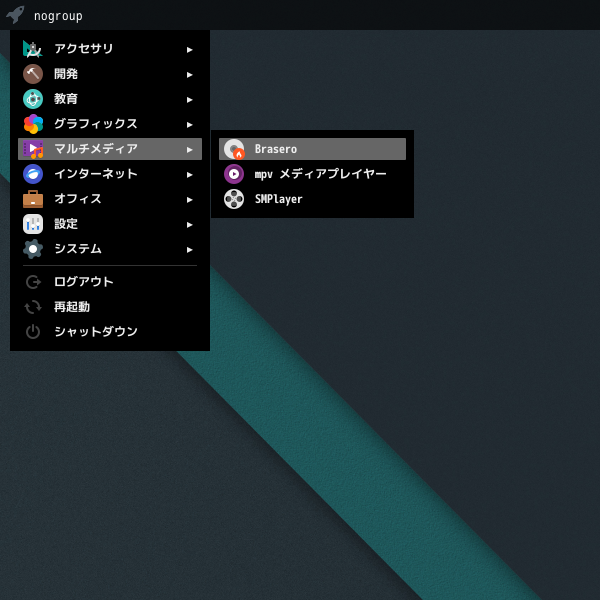Choose シャットダウン to power off

click(110, 332)
